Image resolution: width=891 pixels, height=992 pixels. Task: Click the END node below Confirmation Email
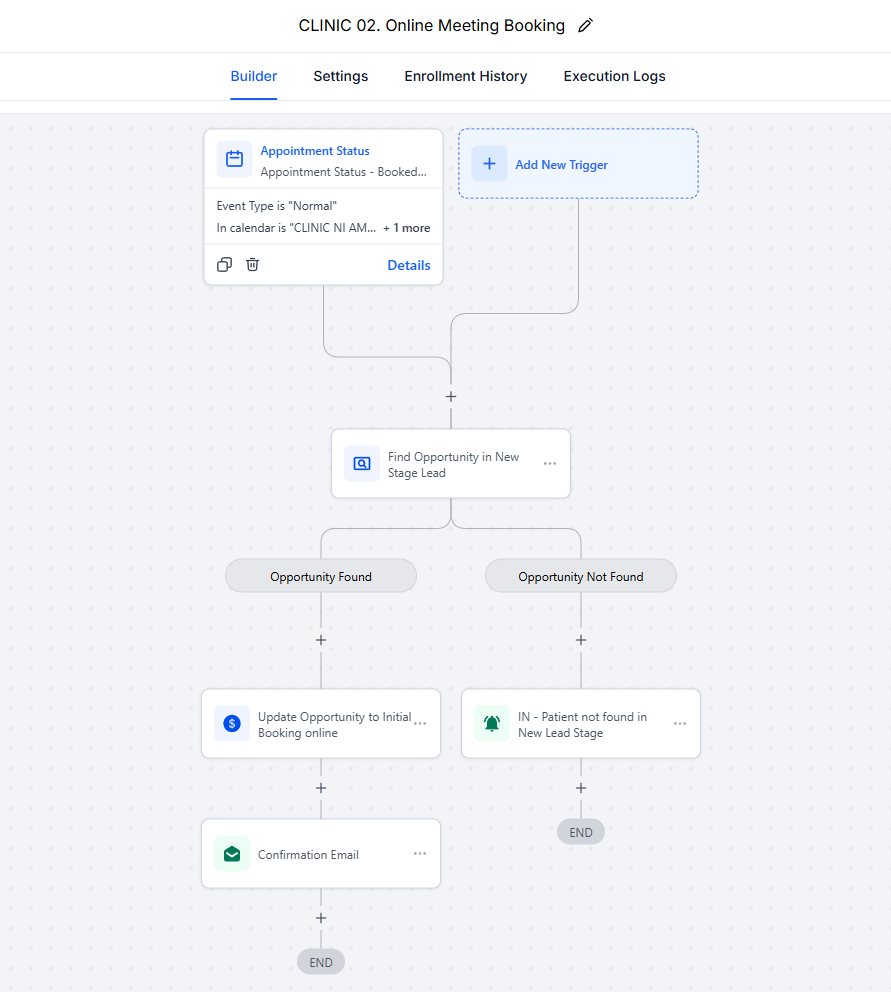coord(320,961)
